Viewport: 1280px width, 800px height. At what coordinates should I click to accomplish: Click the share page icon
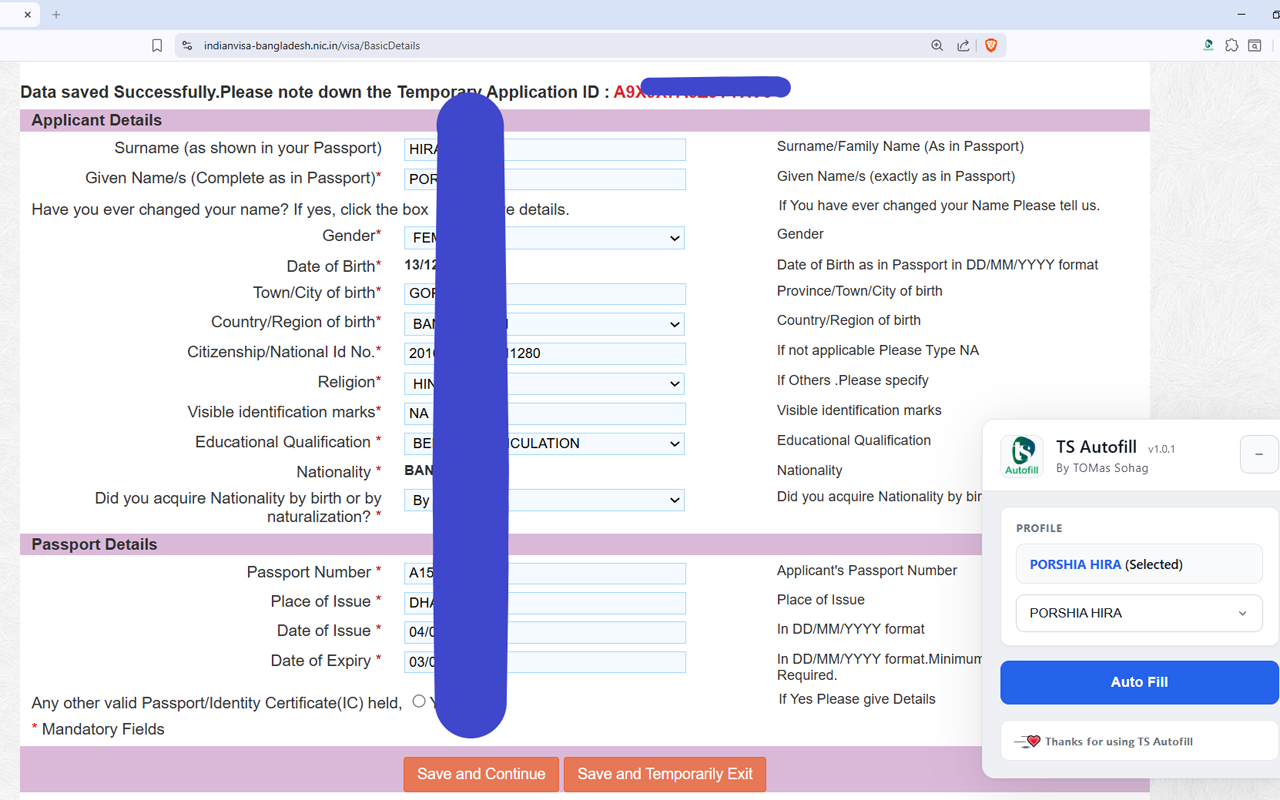[963, 45]
